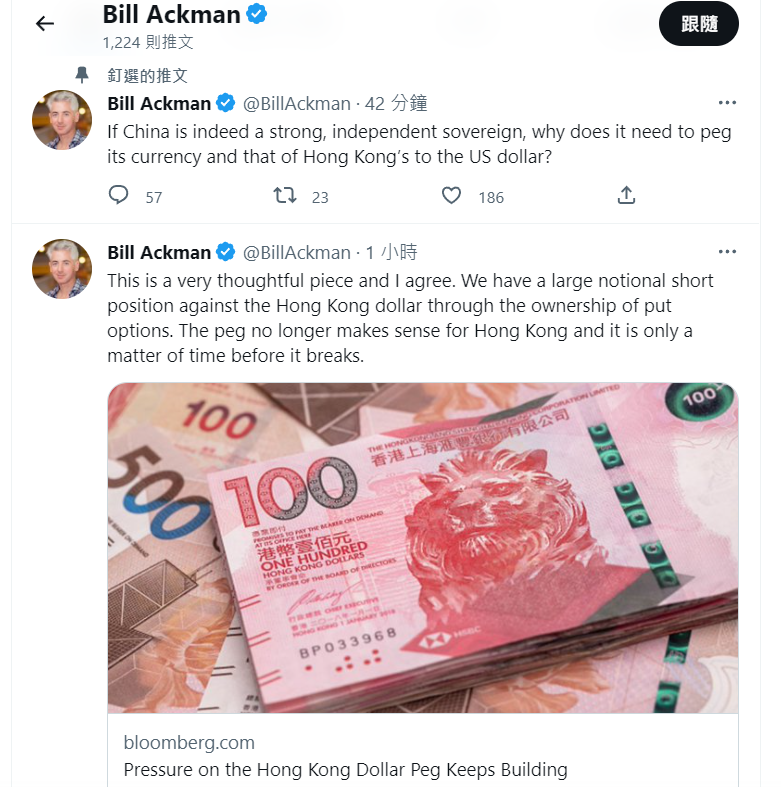
Task: Open Bill Ackman avatar on pinned tweet
Action: point(62,120)
